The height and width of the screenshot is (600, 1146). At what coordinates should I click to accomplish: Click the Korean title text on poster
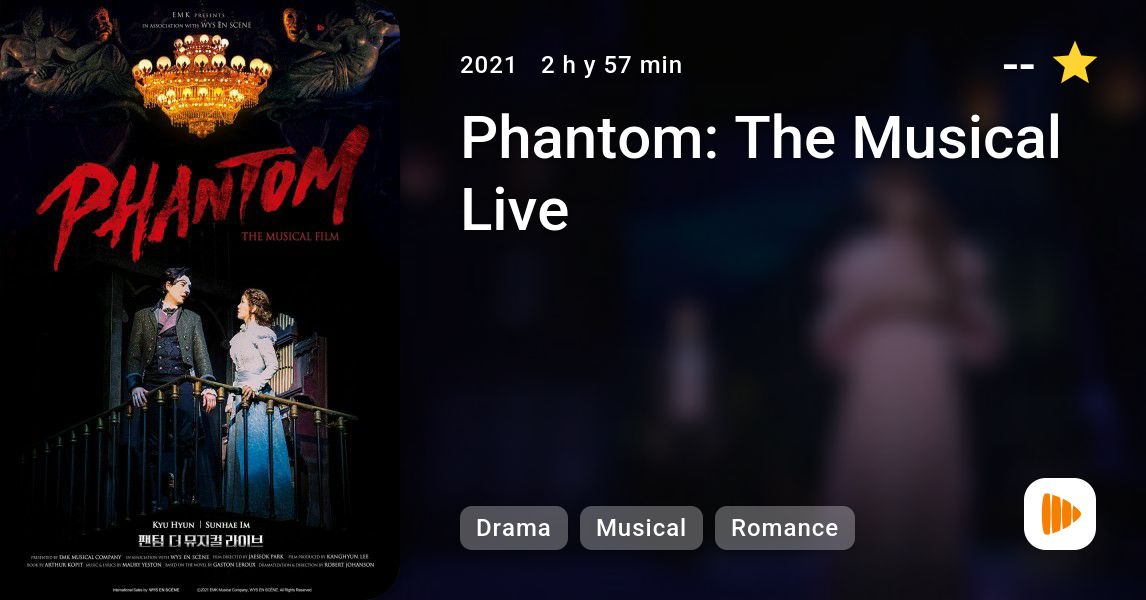tap(200, 541)
